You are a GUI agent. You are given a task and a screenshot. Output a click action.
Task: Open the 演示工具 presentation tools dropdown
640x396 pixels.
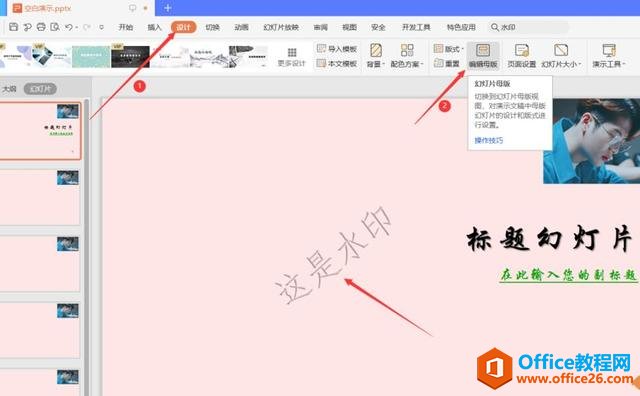click(x=609, y=56)
